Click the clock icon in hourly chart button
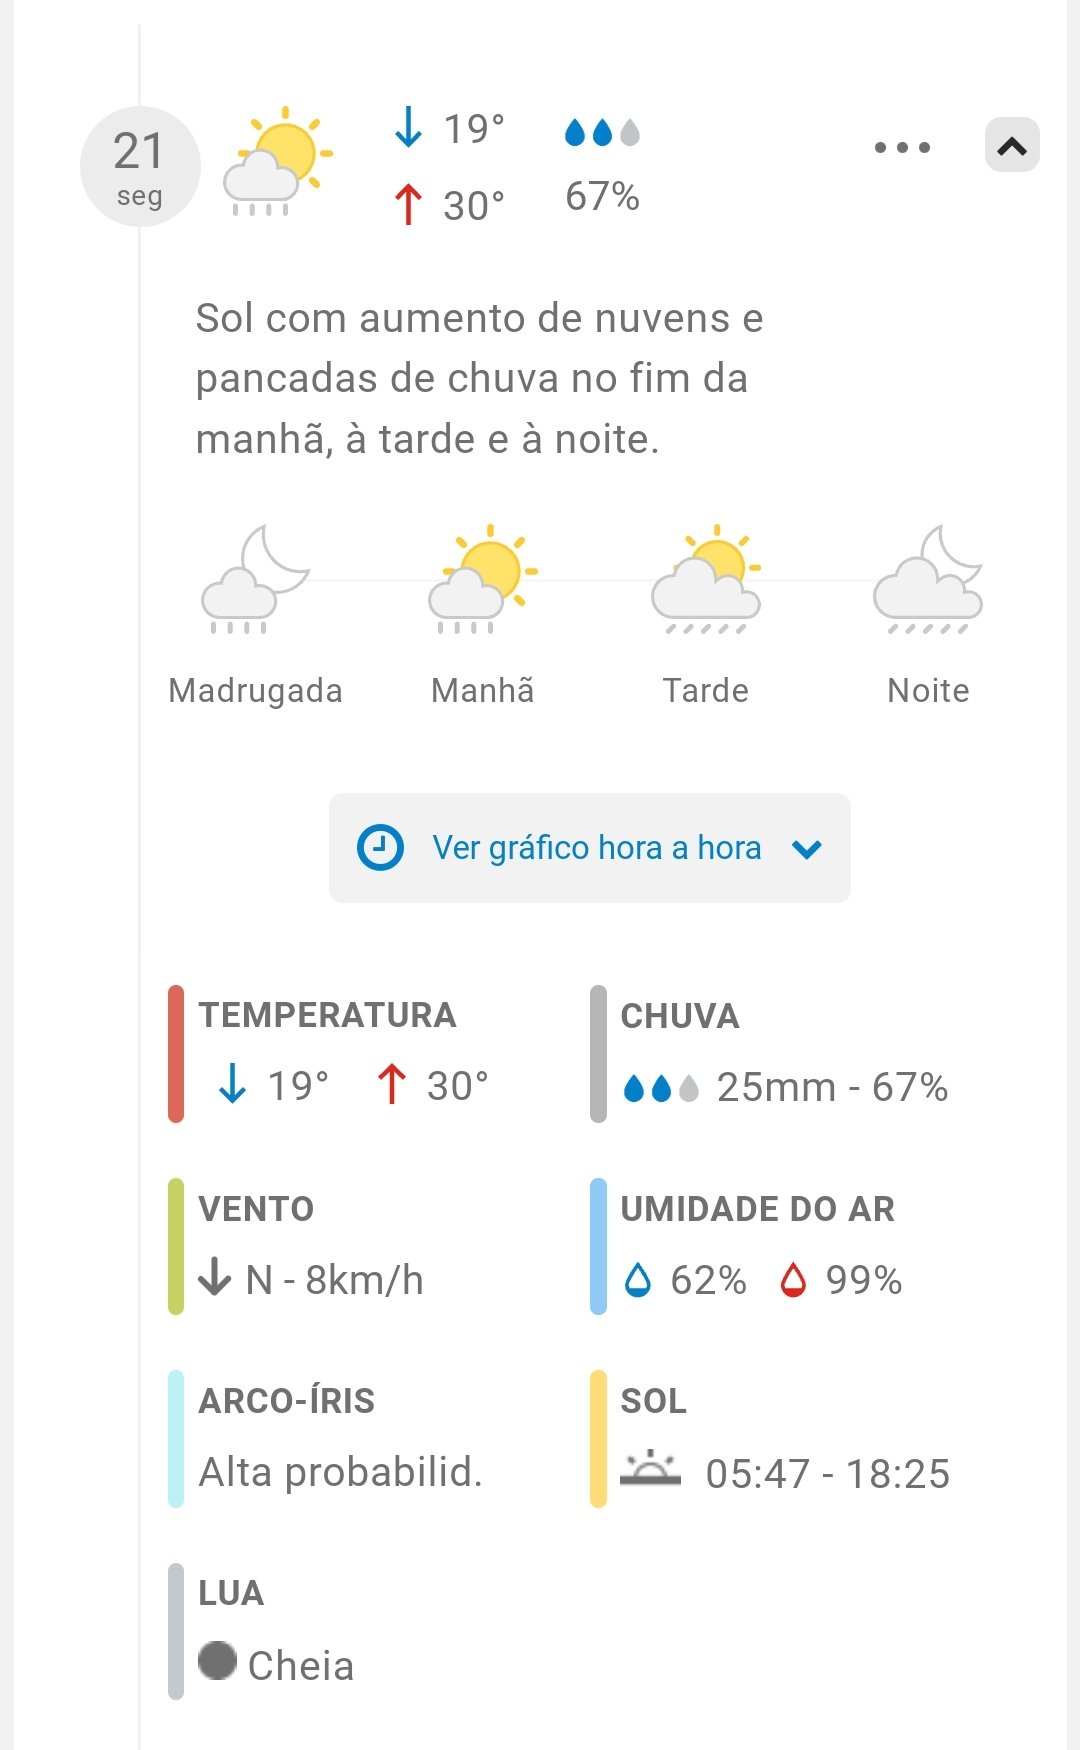Viewport: 1080px width, 1750px height. click(380, 848)
